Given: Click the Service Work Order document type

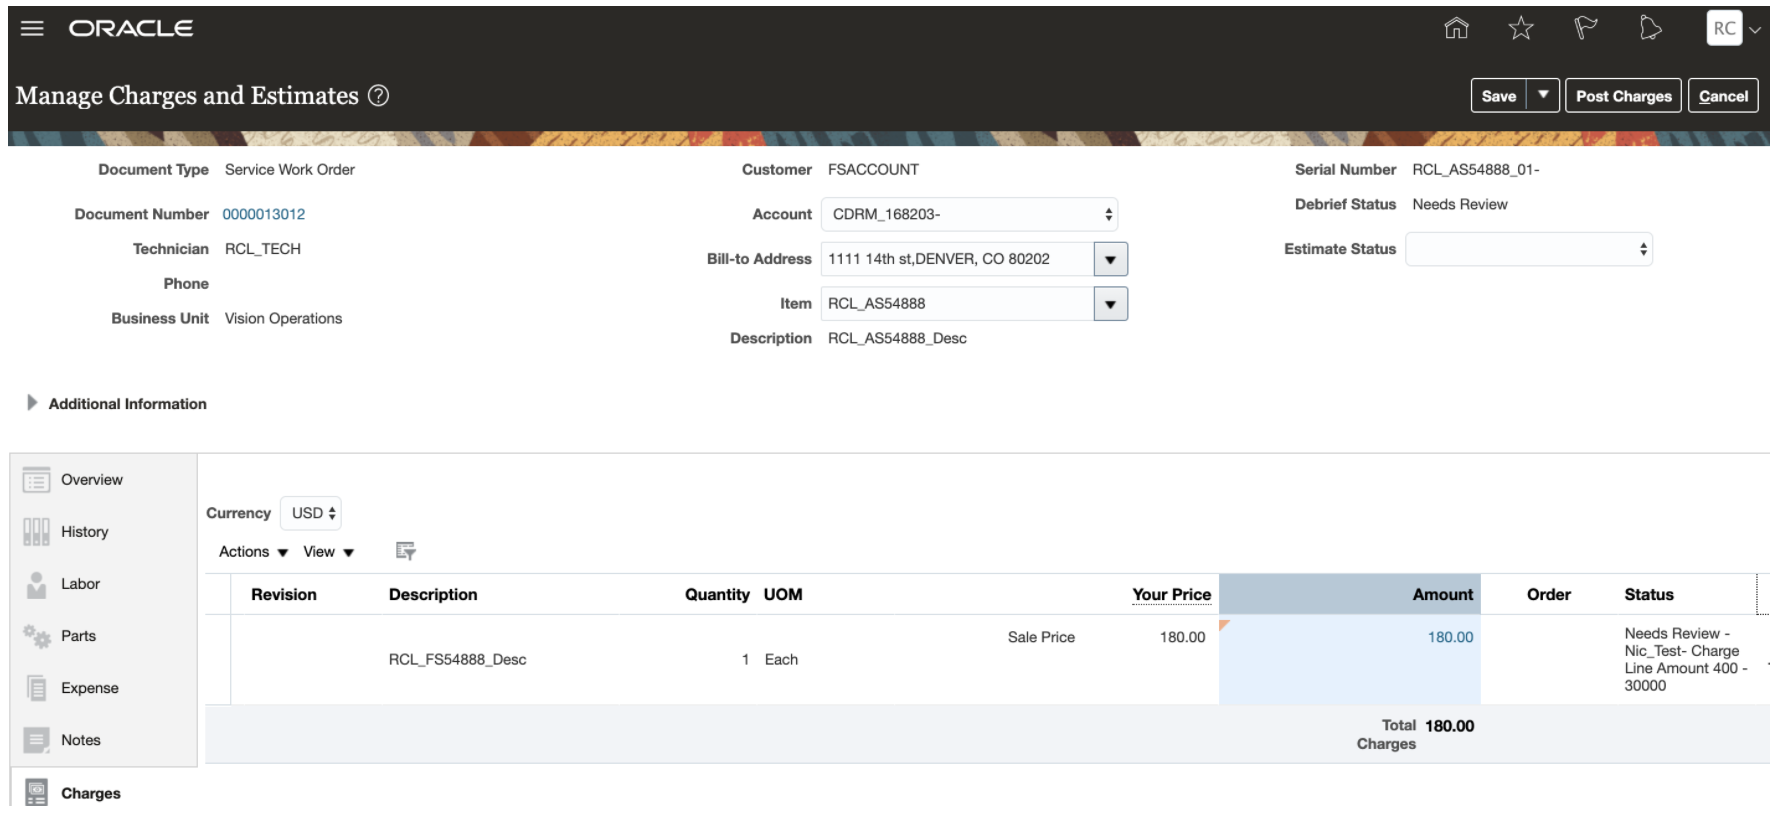Looking at the screenshot, I should coord(290,169).
